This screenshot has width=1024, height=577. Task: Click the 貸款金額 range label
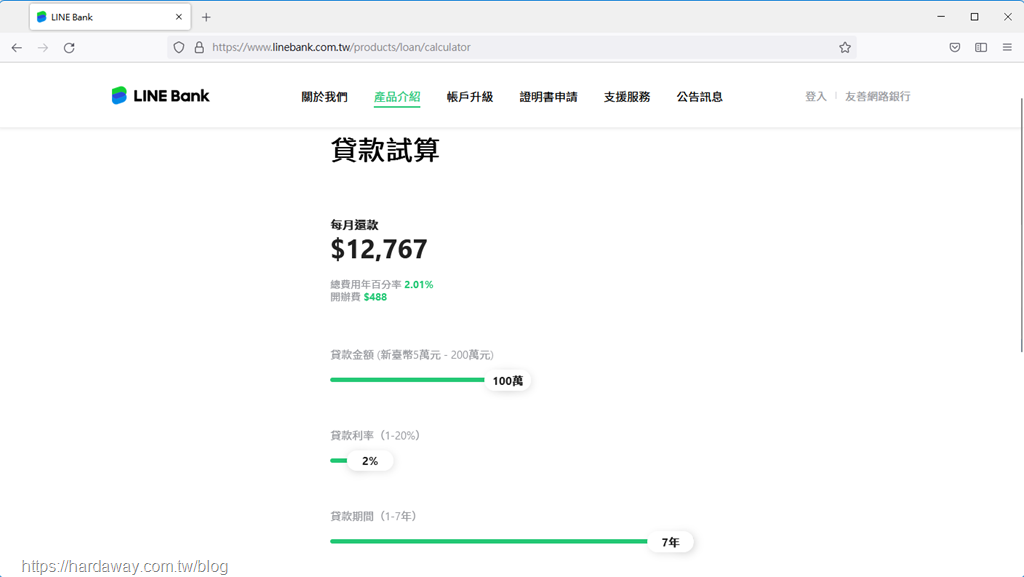(x=412, y=355)
